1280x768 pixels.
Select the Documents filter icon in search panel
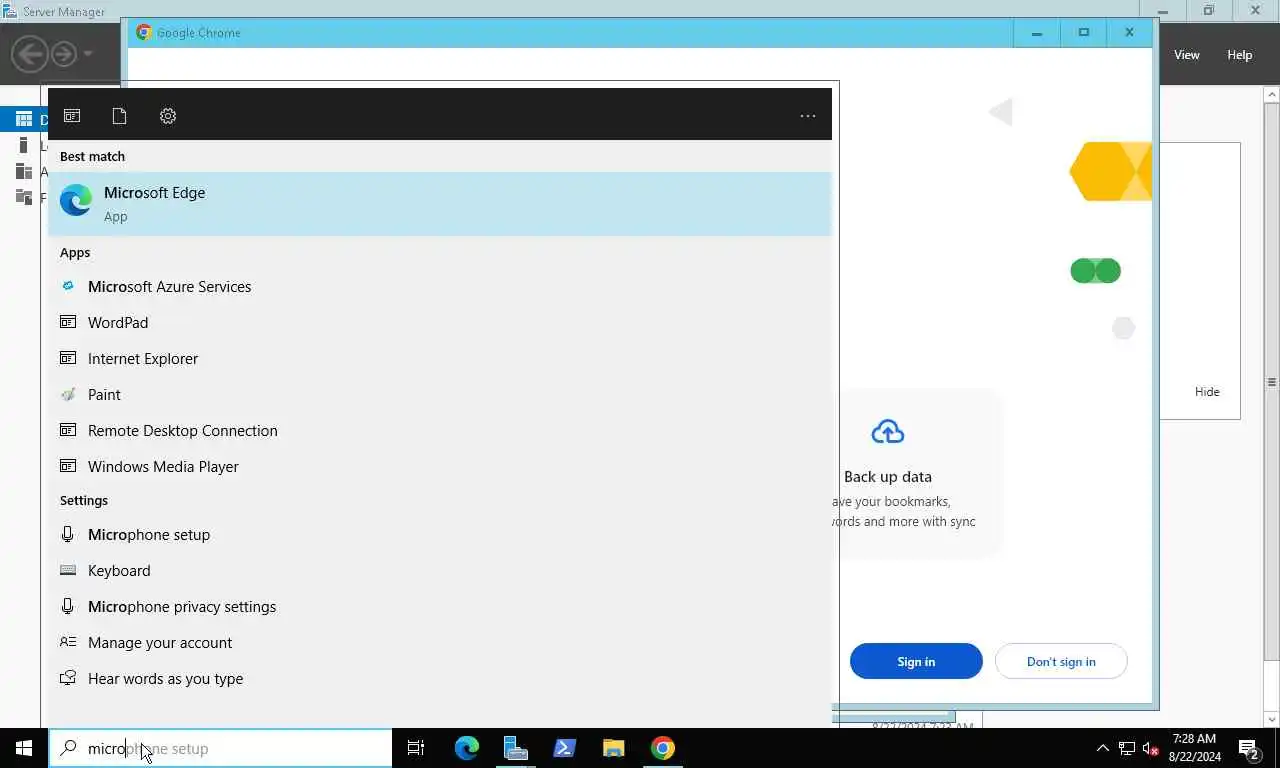click(119, 116)
